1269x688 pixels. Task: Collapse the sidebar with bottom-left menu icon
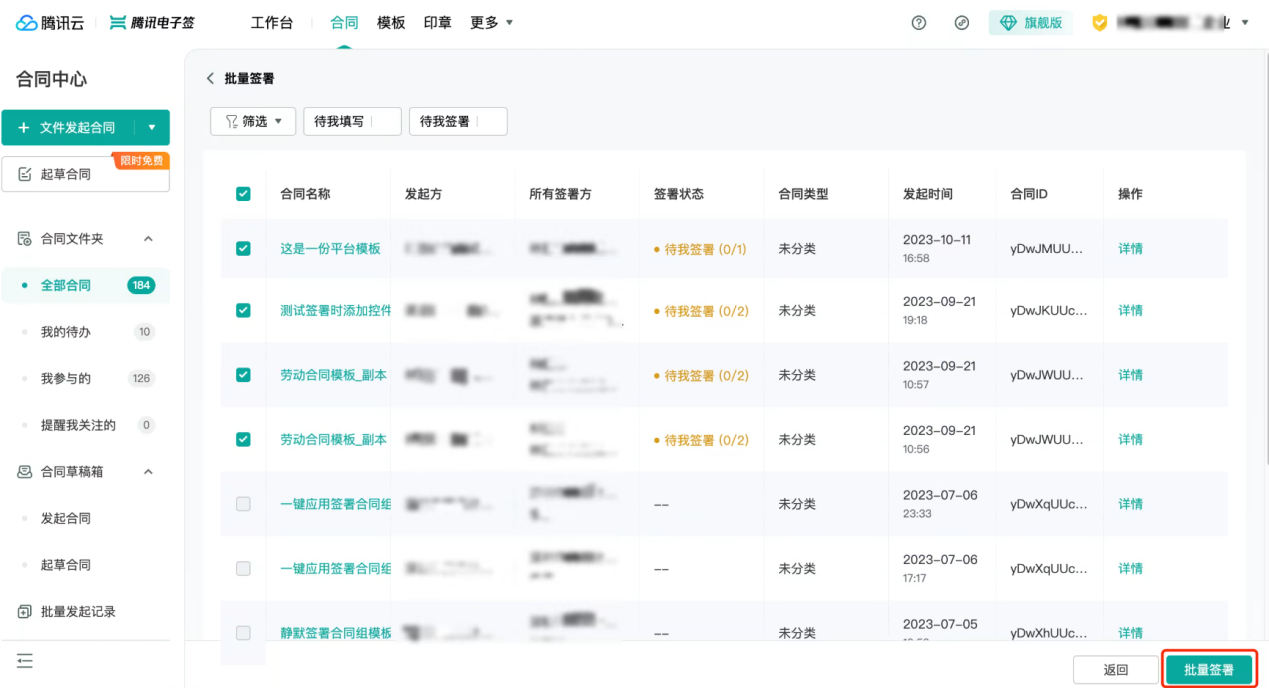[x=25, y=661]
